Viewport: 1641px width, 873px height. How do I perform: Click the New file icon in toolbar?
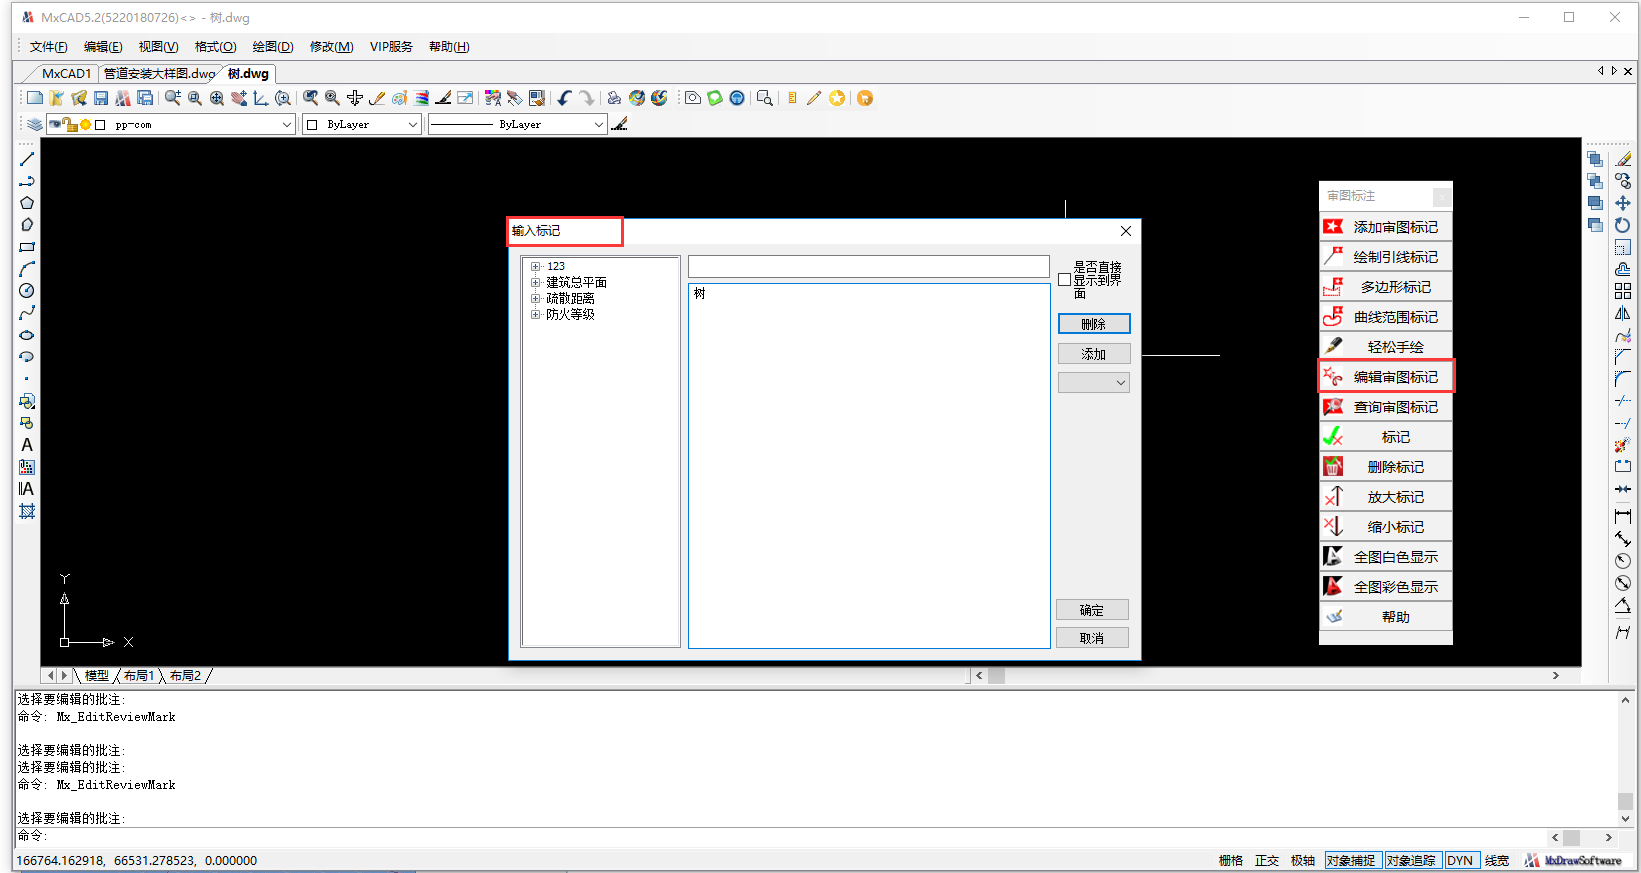click(x=35, y=98)
